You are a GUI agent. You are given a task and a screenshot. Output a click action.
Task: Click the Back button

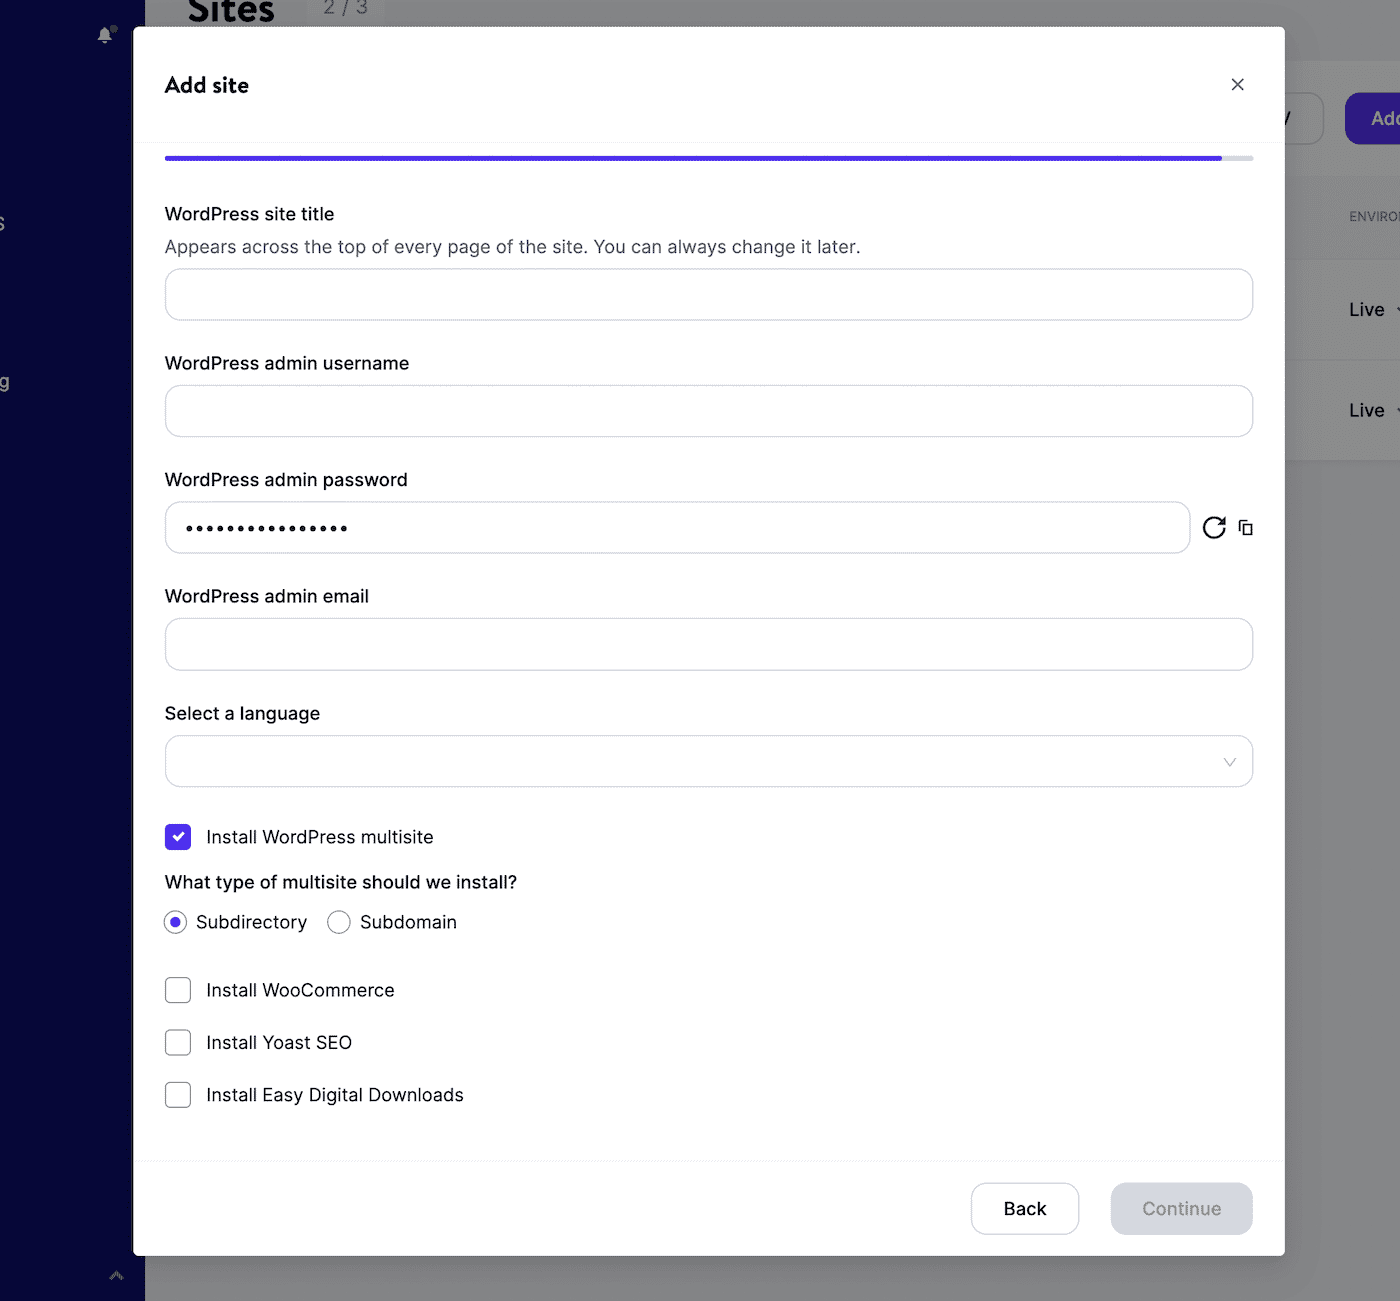(1024, 1208)
